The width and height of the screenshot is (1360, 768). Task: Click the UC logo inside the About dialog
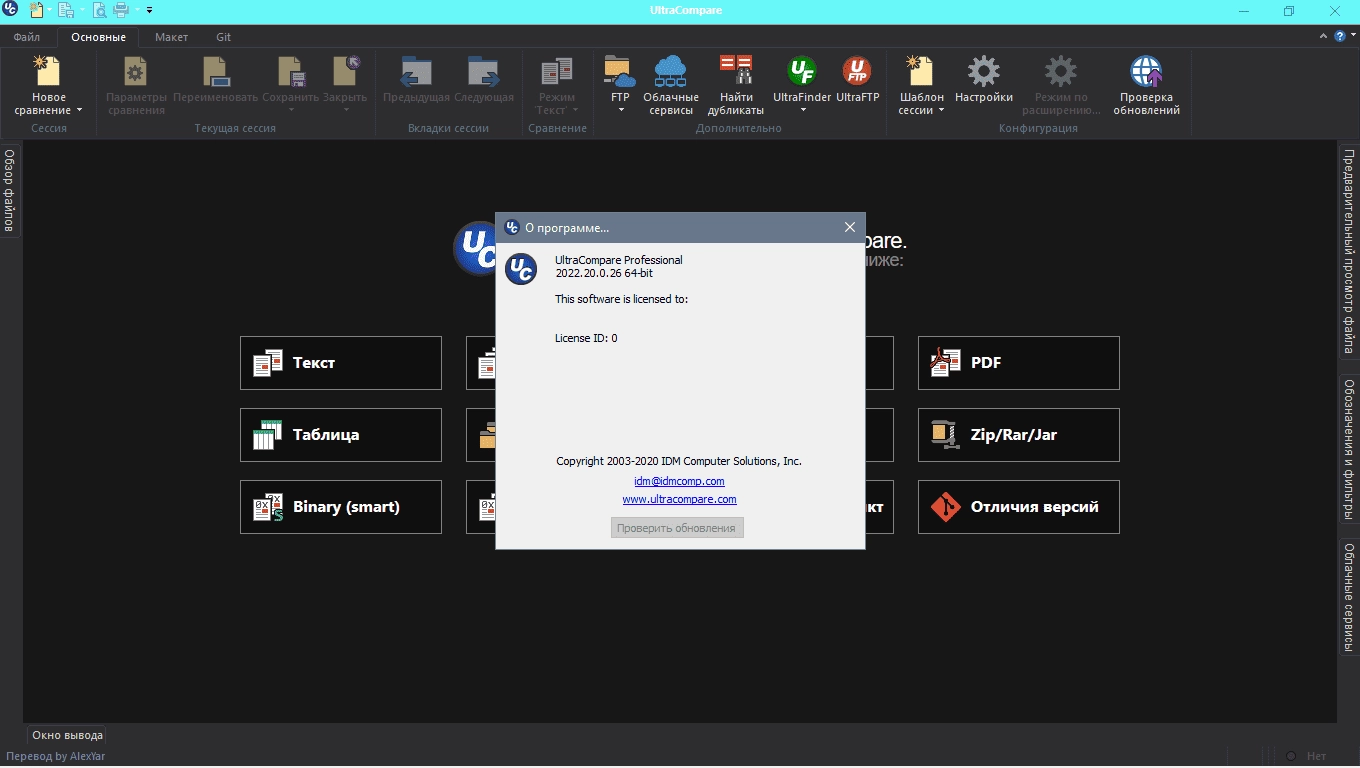[521, 269]
